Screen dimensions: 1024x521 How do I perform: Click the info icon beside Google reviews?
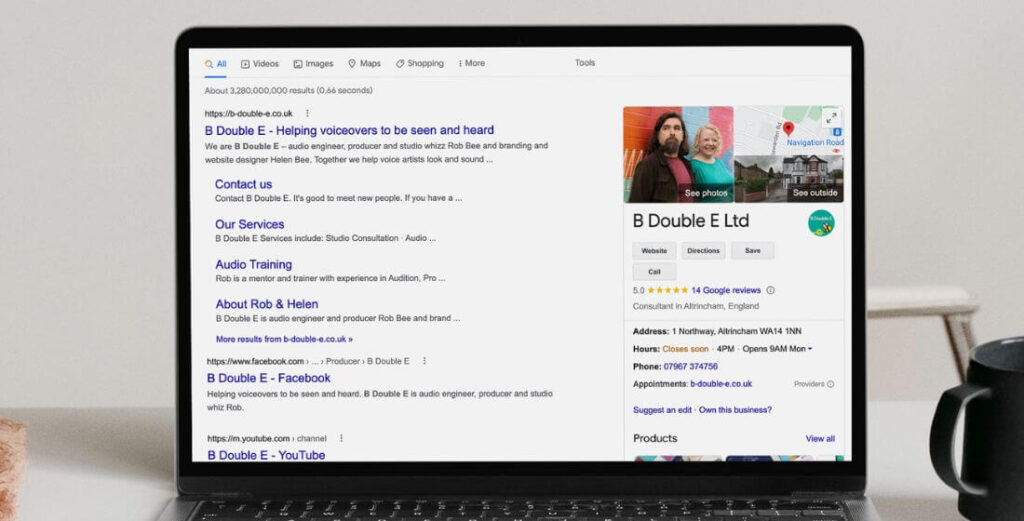pos(770,291)
